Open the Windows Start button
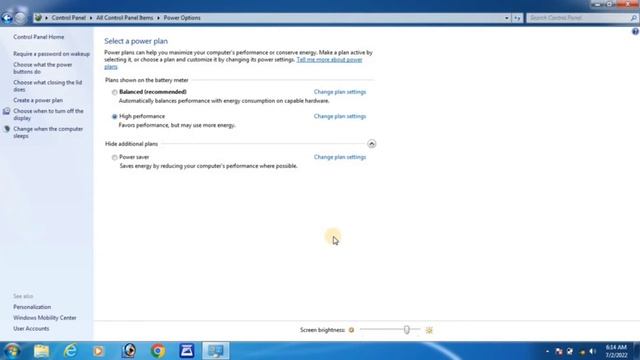640x360 pixels. pos(12,351)
